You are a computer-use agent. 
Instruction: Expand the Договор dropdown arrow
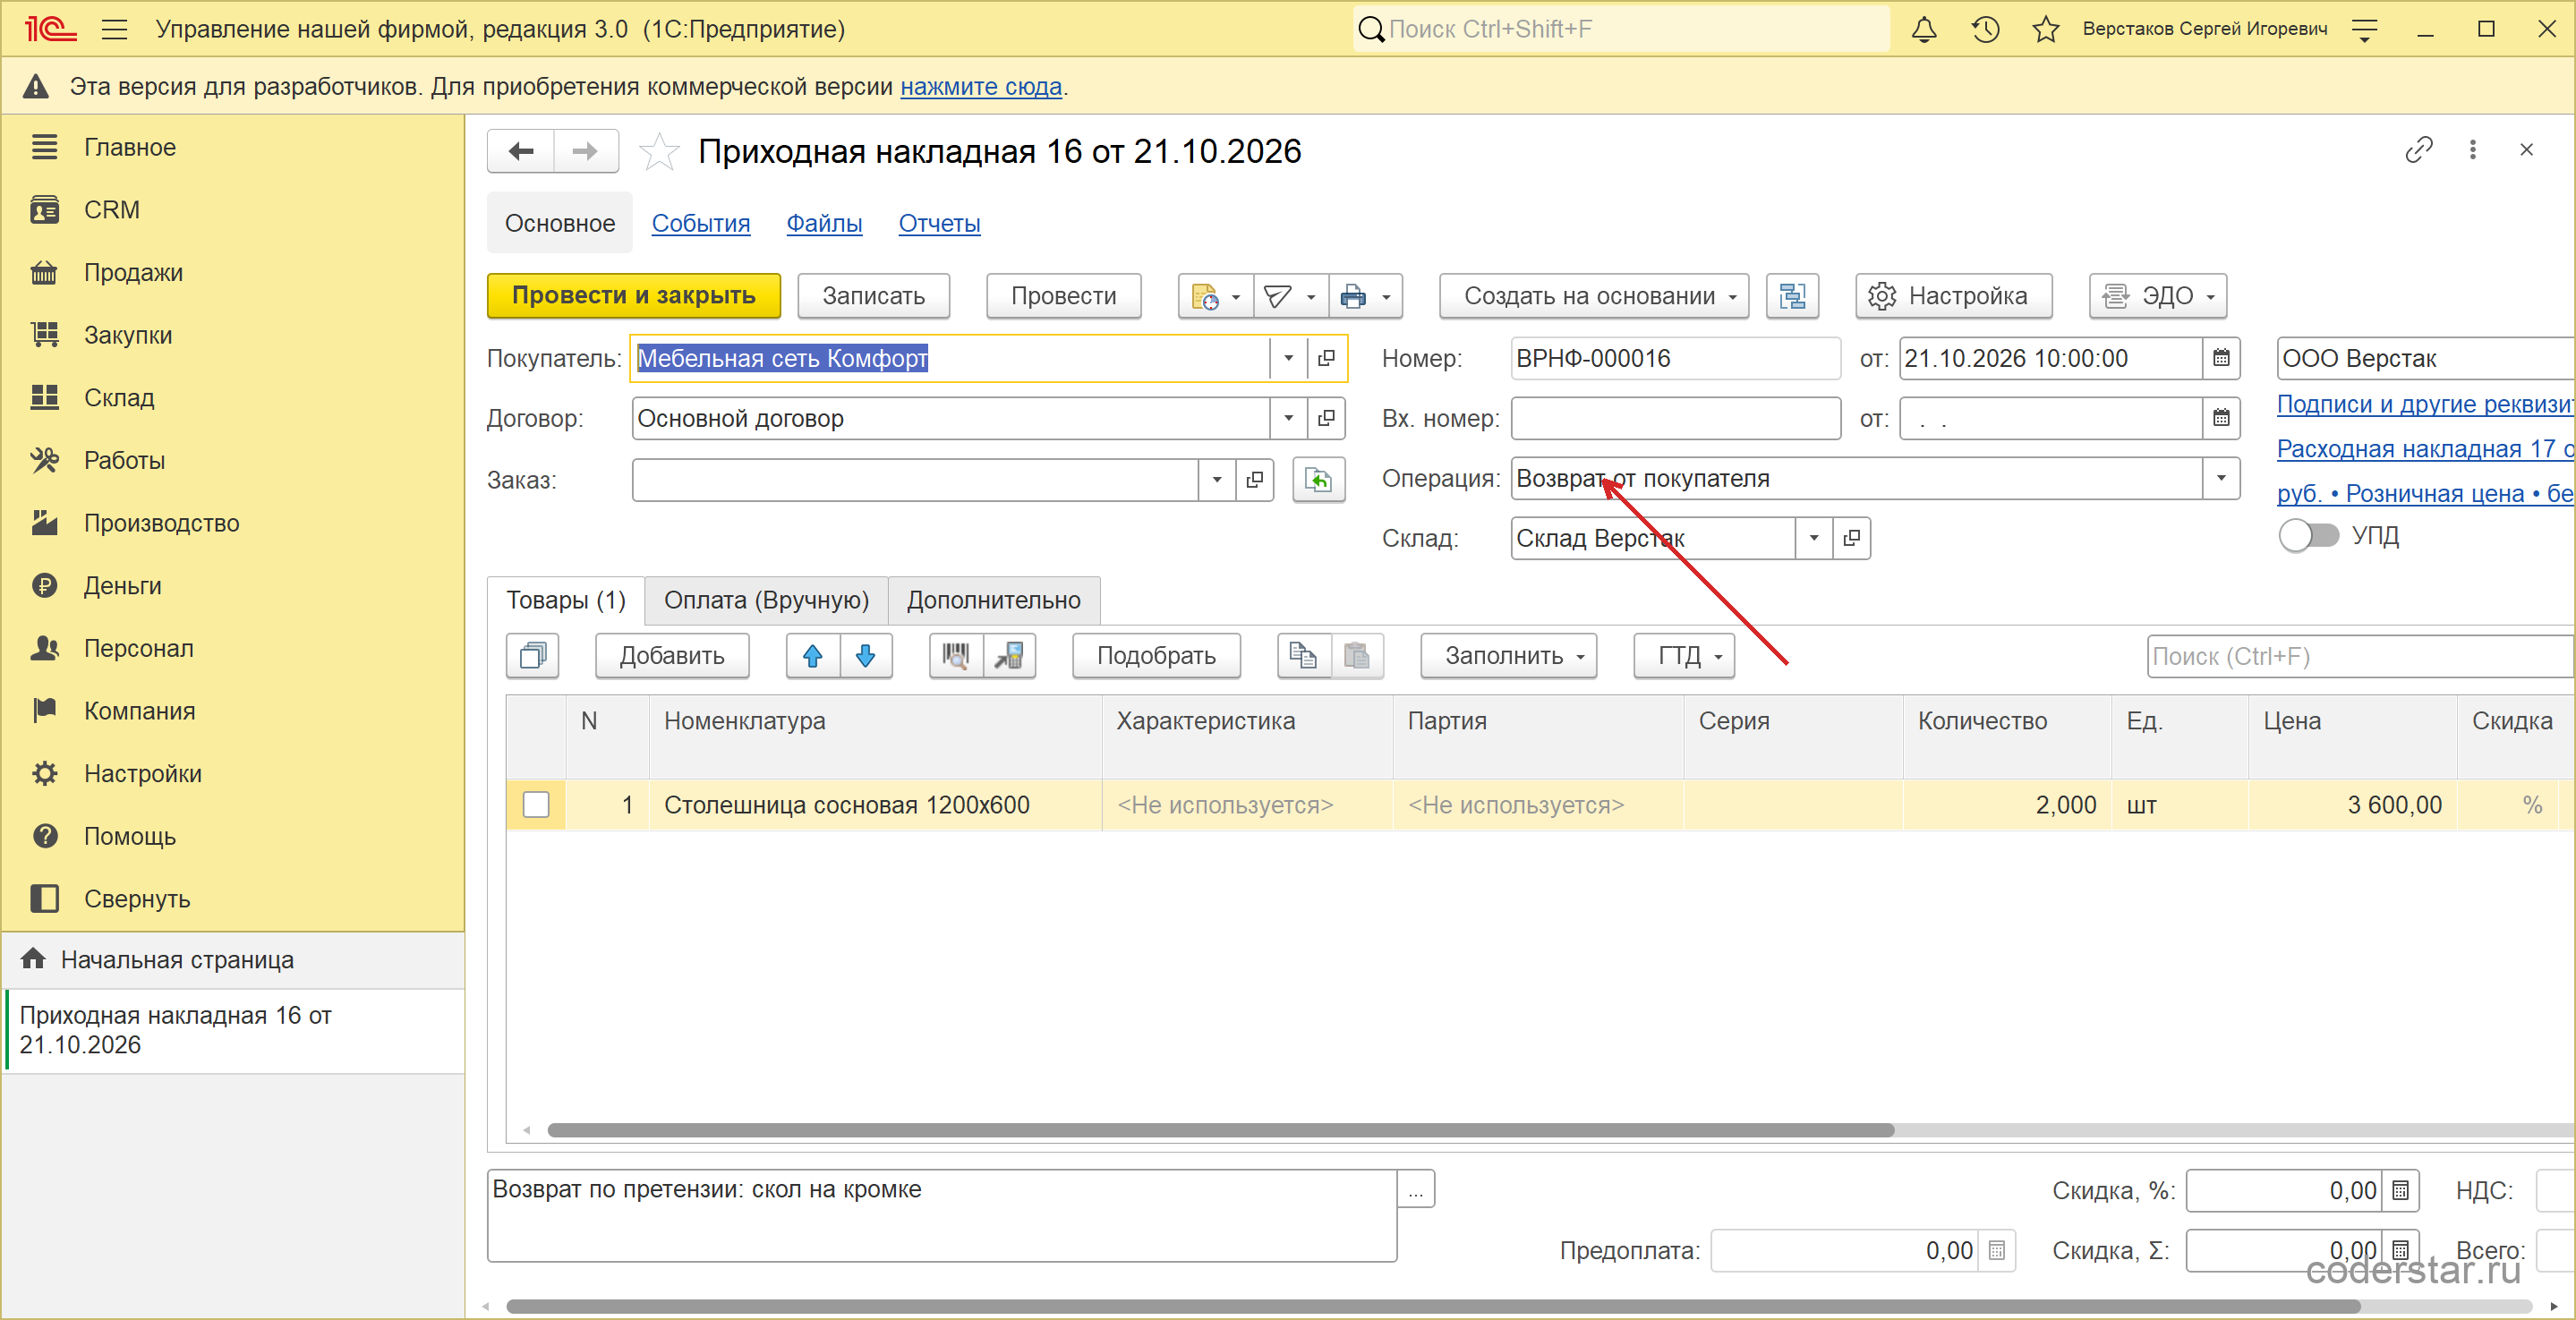point(1288,418)
